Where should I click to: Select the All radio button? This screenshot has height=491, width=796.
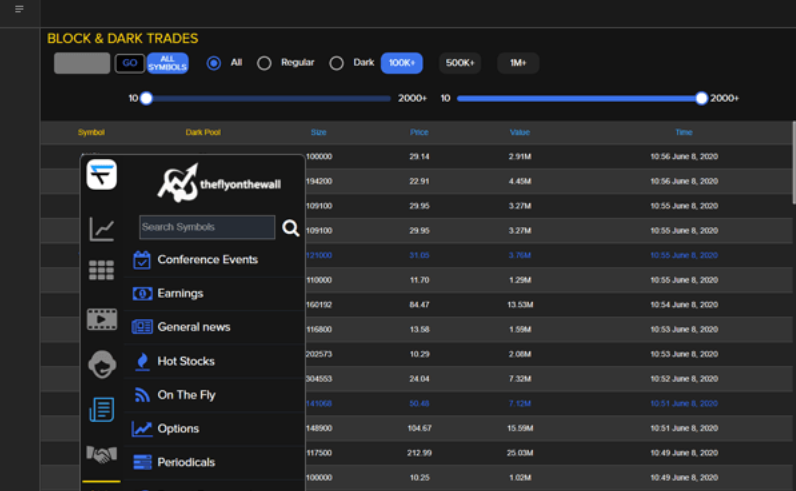[x=214, y=63]
